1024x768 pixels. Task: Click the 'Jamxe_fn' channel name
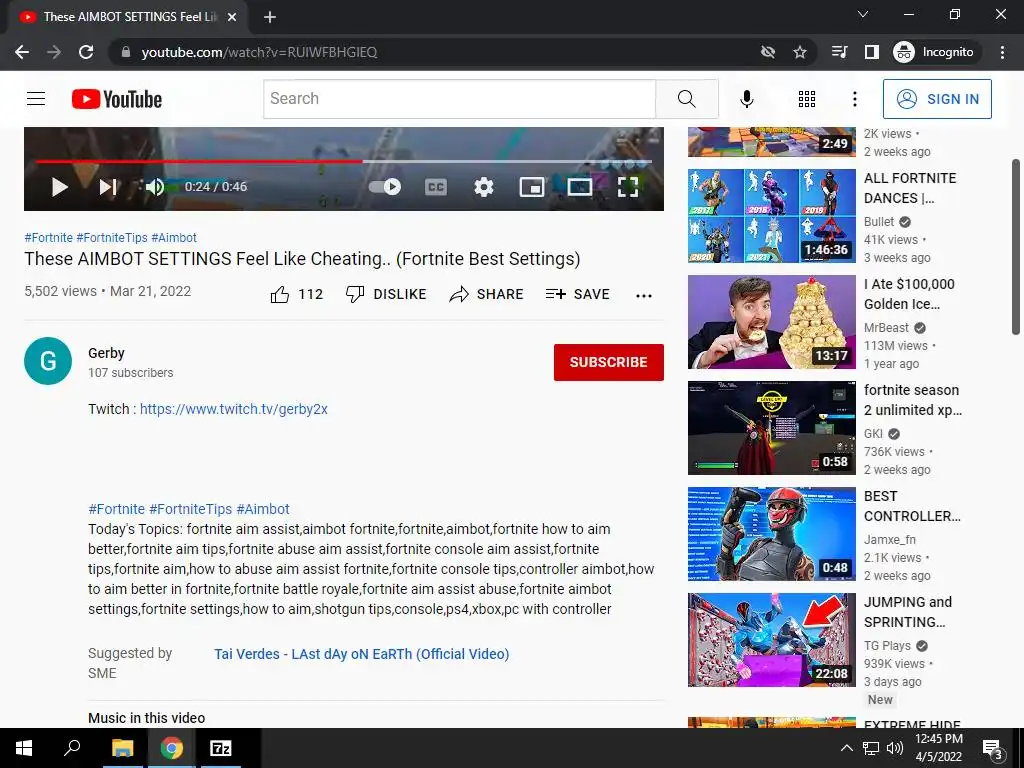(x=889, y=540)
